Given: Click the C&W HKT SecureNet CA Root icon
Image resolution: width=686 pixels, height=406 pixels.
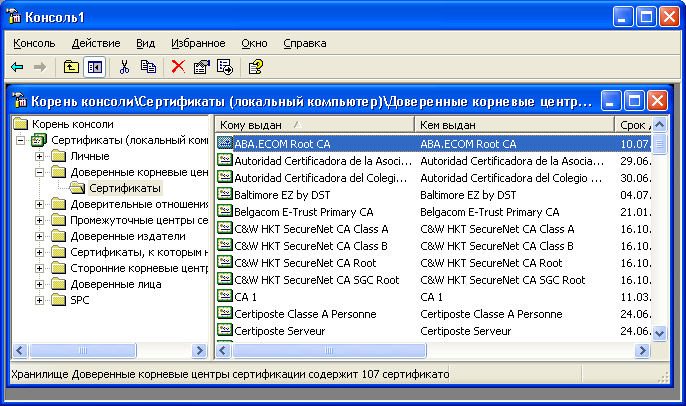Looking at the screenshot, I should (x=225, y=262).
